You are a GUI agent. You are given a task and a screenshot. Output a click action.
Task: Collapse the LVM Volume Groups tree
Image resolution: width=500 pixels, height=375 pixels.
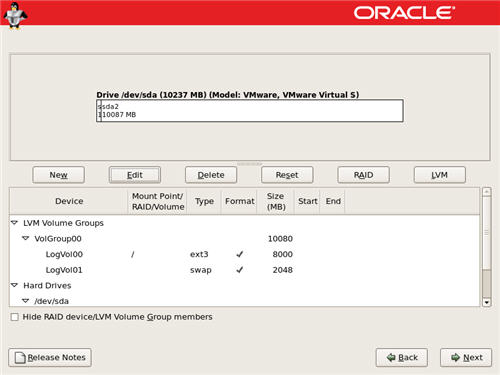click(14, 223)
